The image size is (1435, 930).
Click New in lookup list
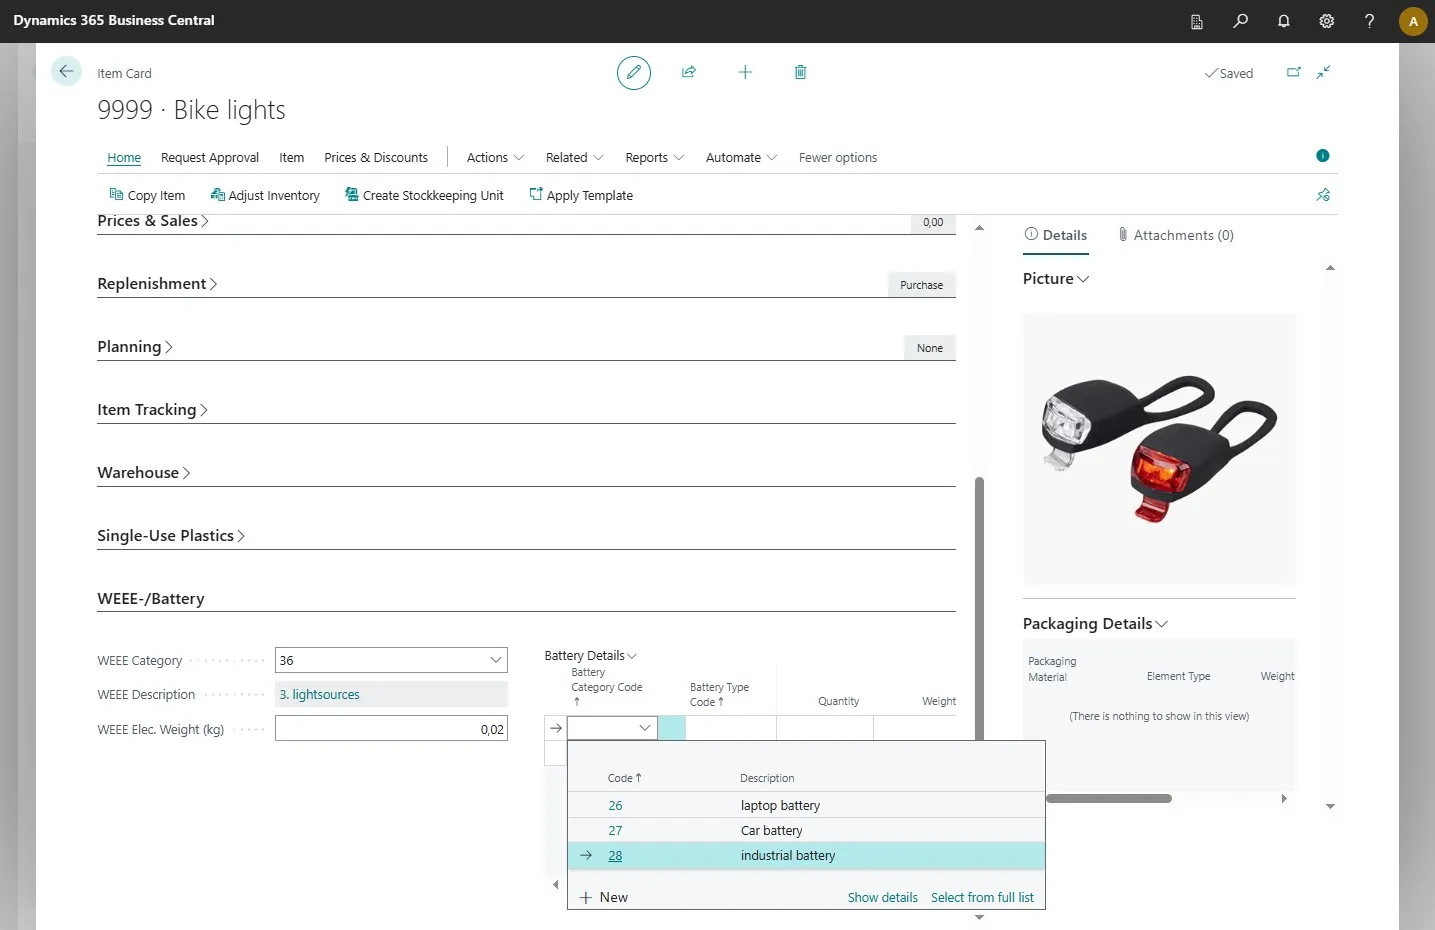(604, 898)
